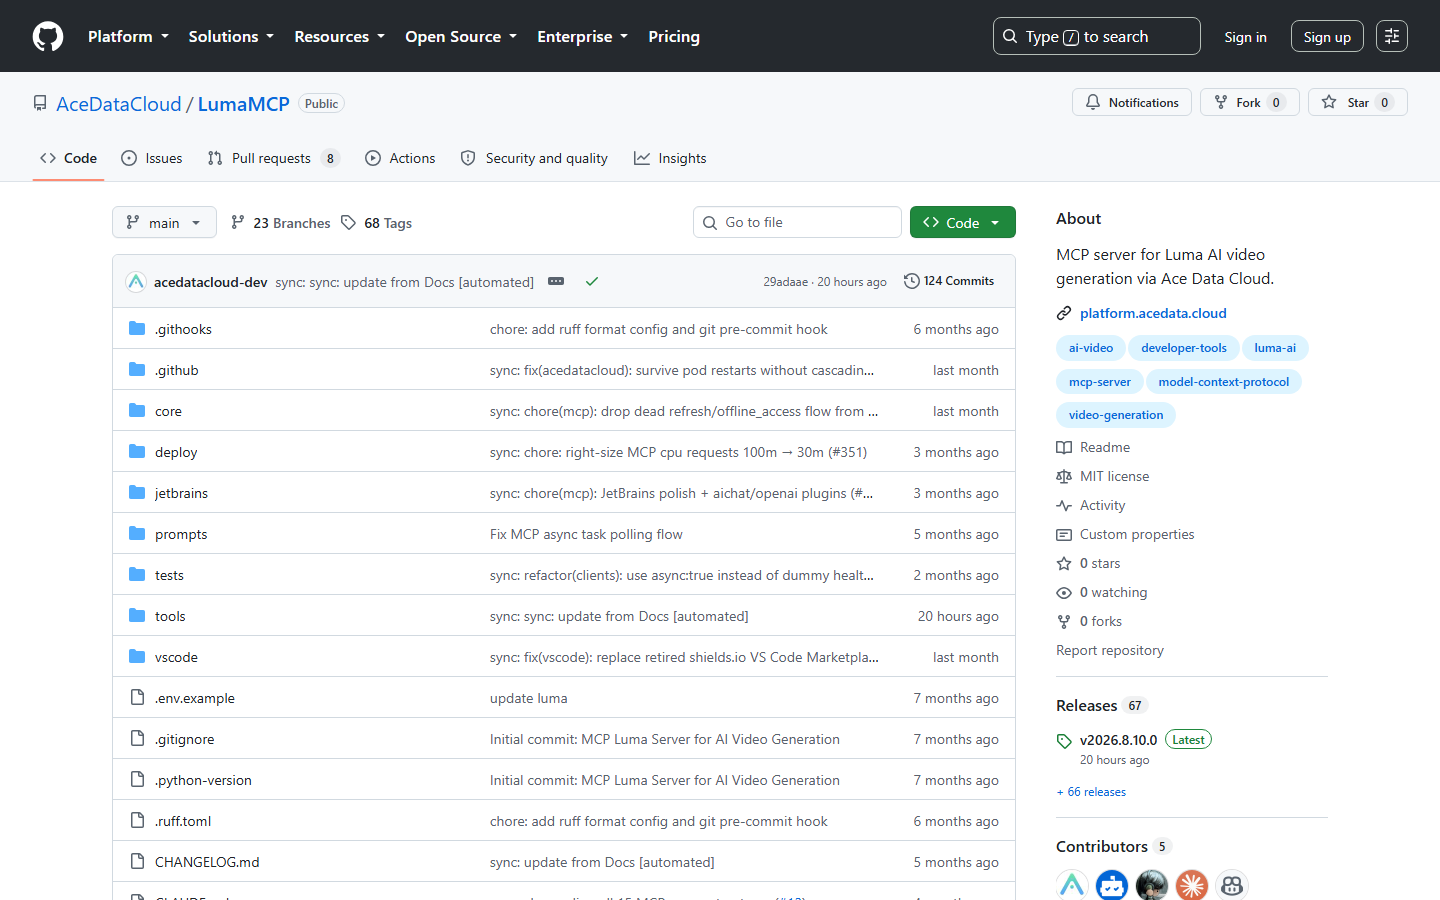Open the GitHub homepage logo
This screenshot has height=900, width=1440.
[x=48, y=36]
